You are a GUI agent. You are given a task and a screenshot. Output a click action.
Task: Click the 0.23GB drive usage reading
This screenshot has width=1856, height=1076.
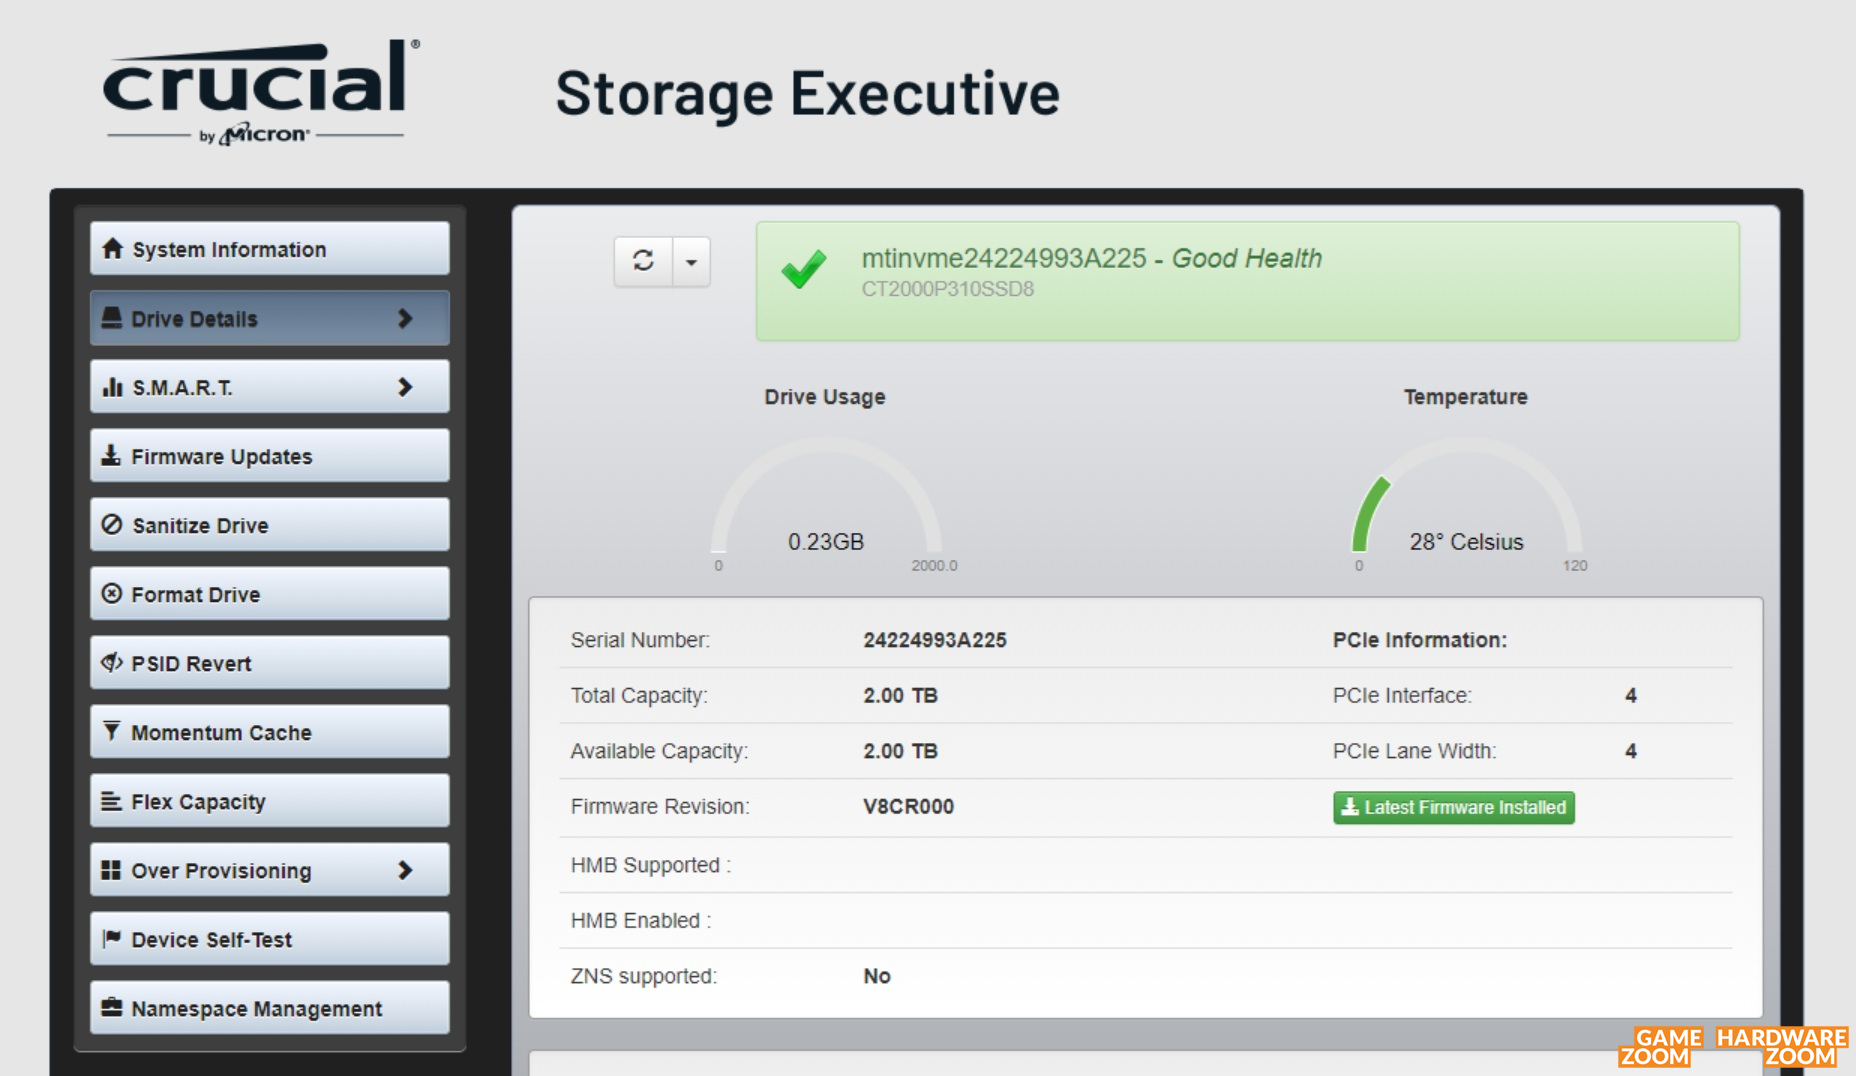point(826,542)
